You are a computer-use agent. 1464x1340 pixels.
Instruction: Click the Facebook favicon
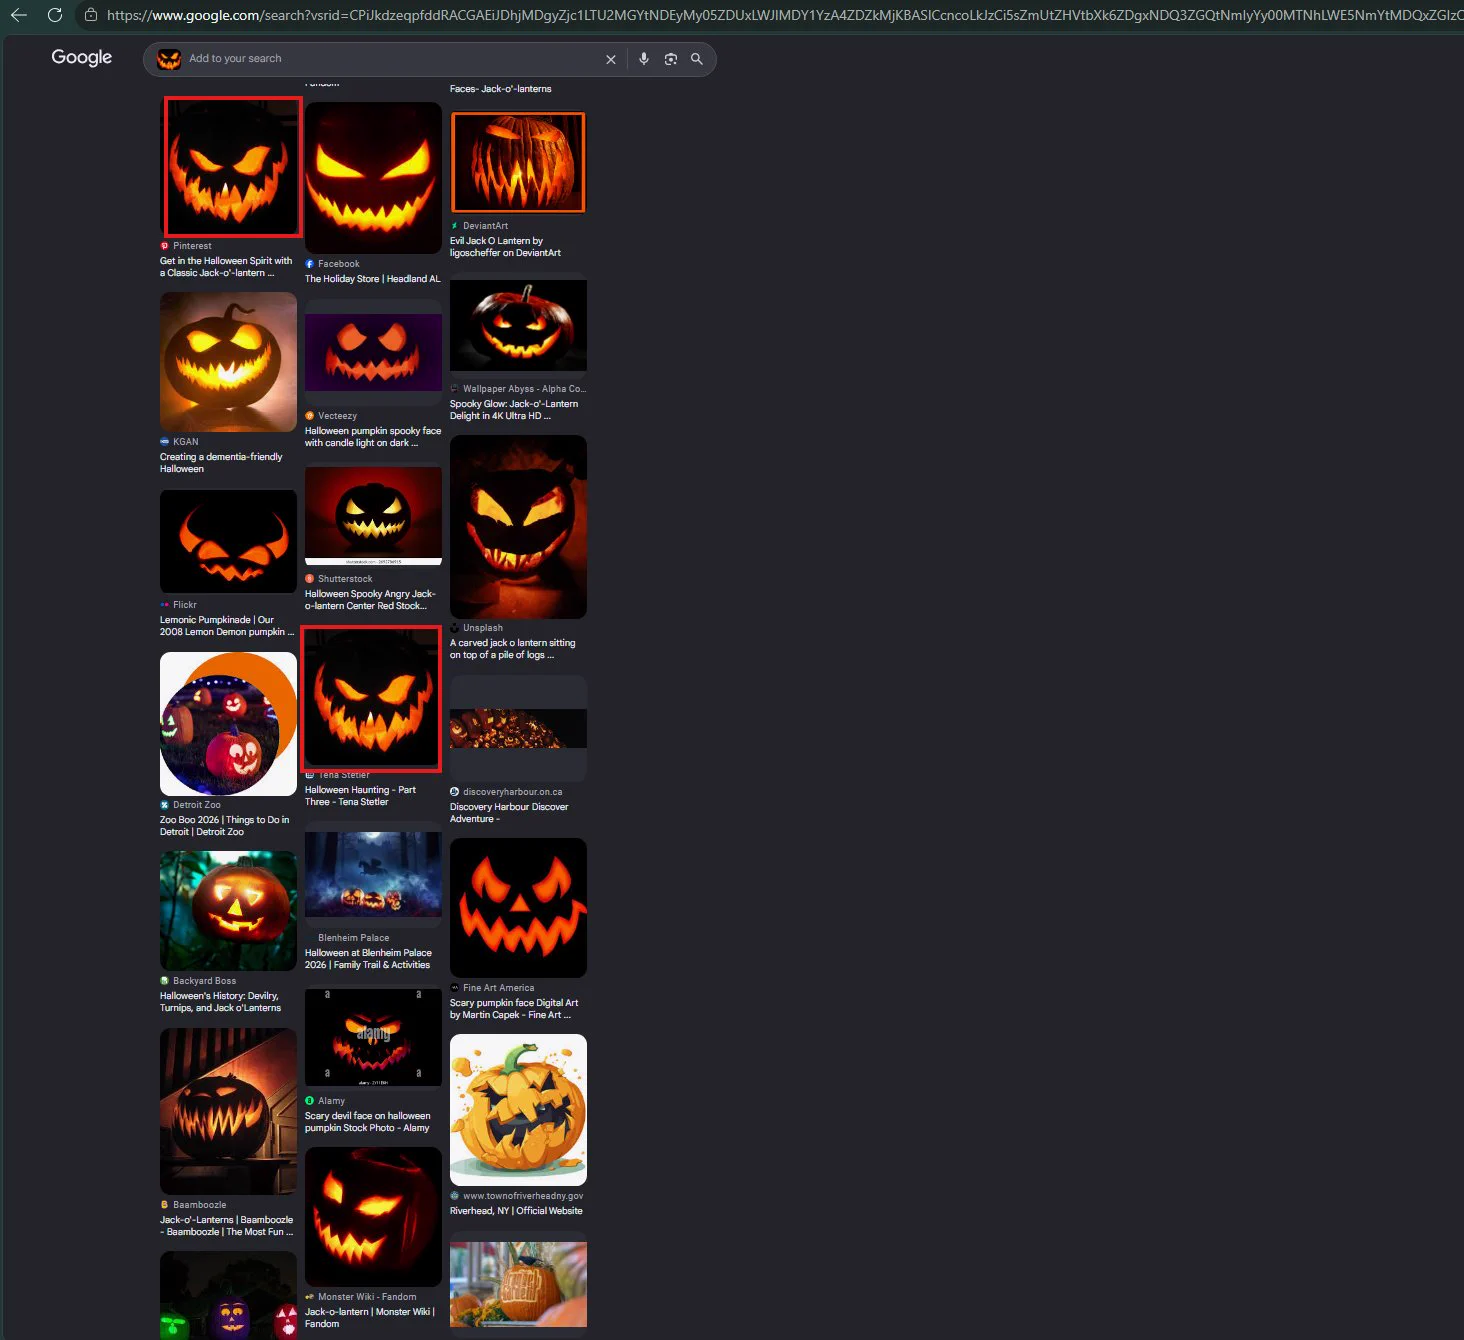click(x=310, y=264)
